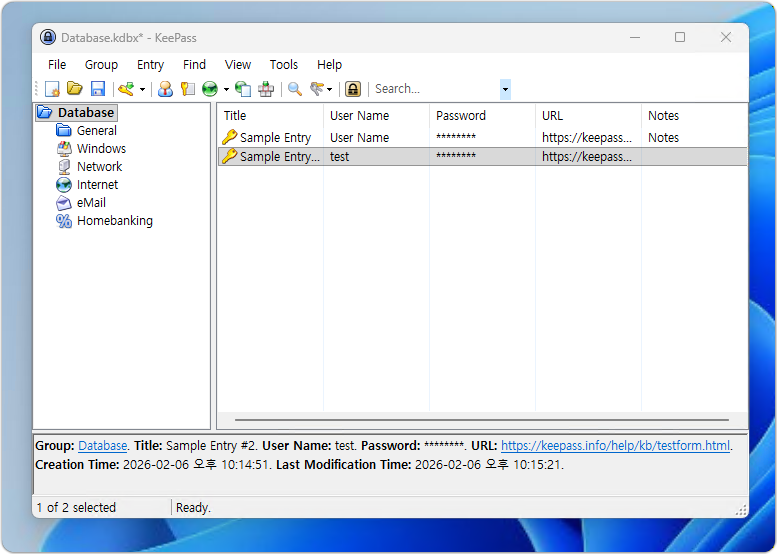Copy user name via the toolbar icon

point(165,89)
